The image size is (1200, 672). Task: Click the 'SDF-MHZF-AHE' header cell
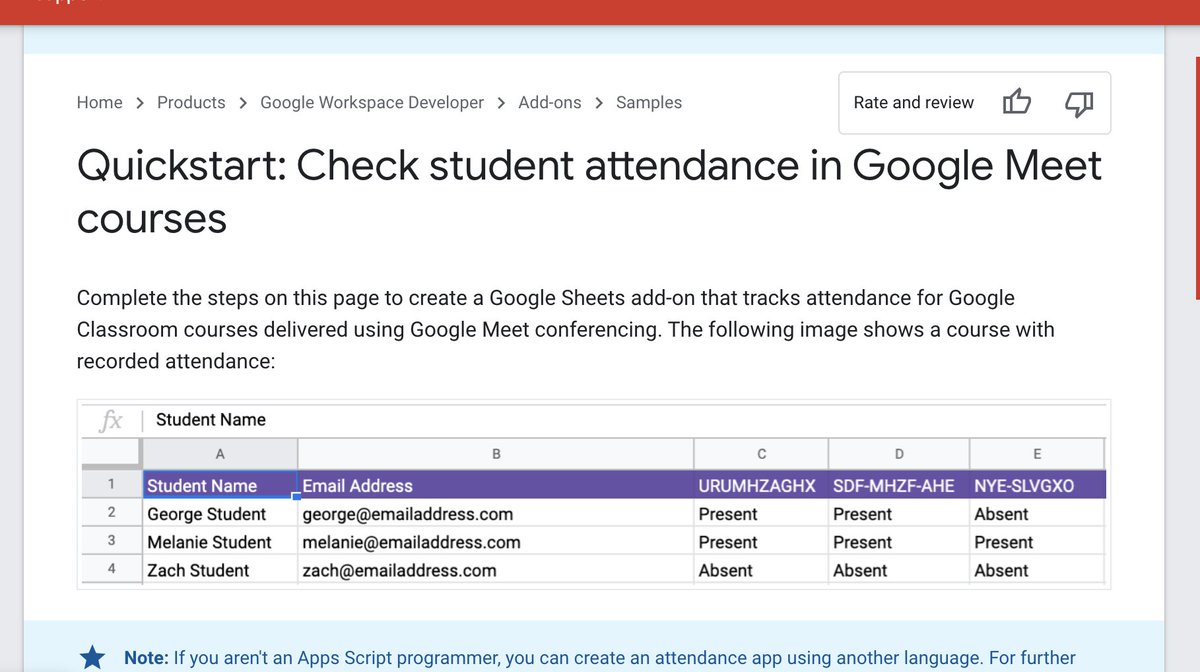[x=899, y=485]
